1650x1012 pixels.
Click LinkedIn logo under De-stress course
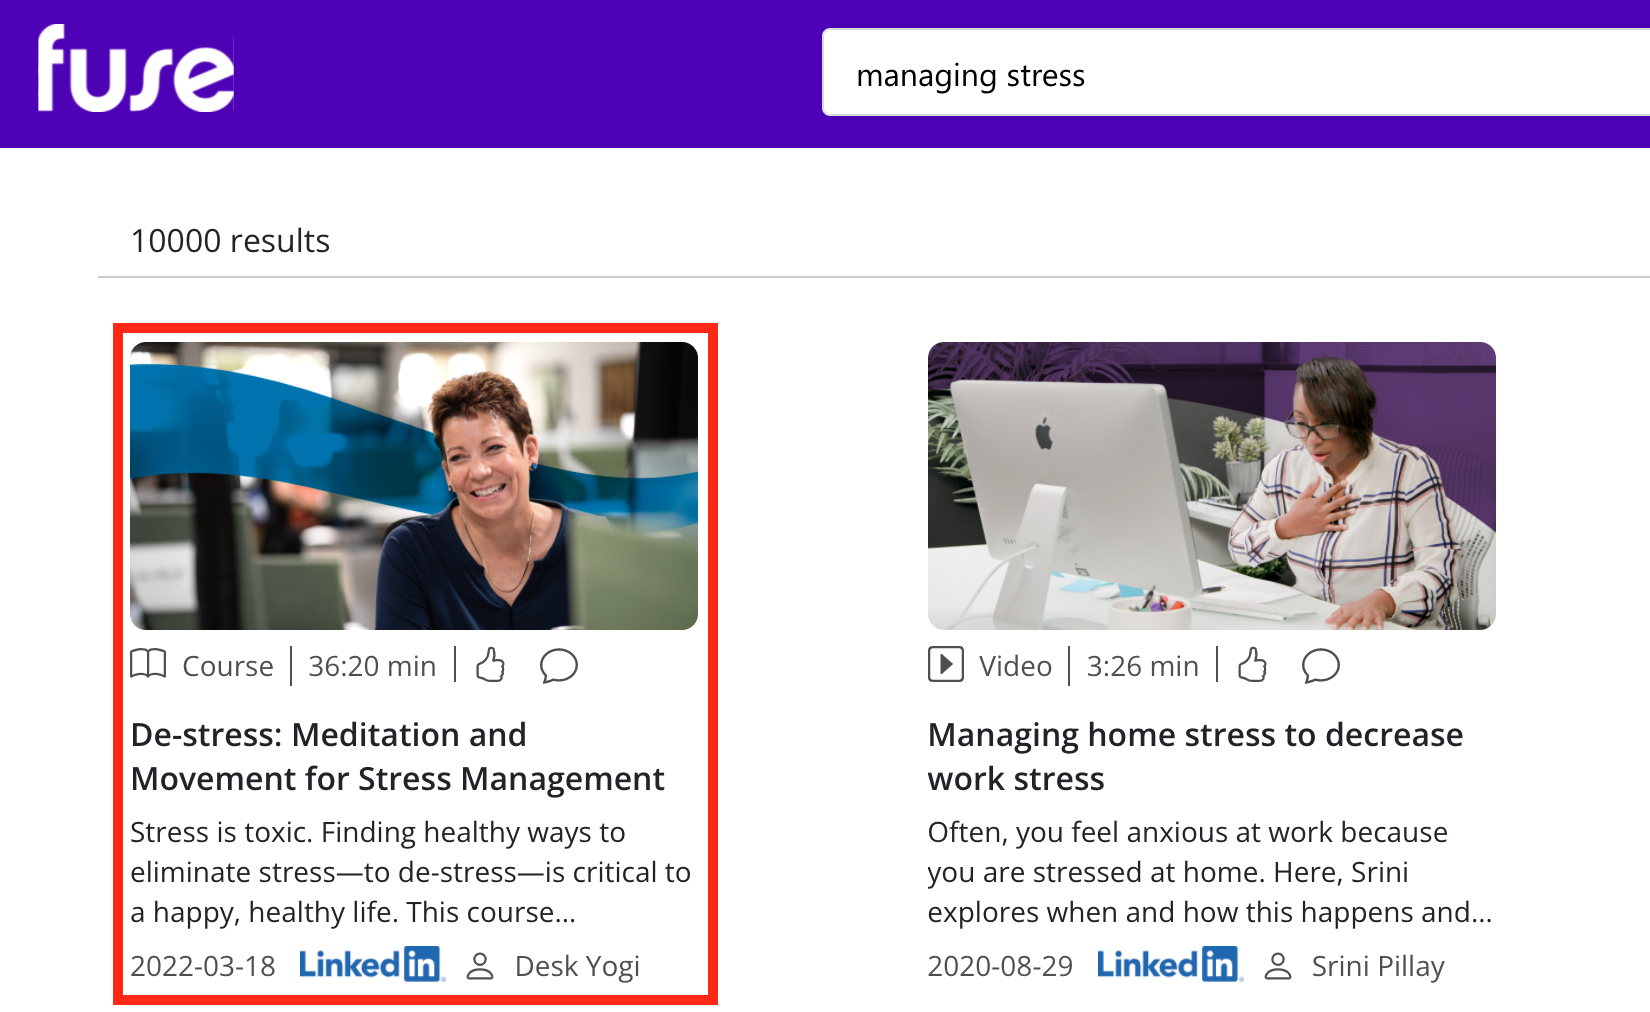coord(371,965)
